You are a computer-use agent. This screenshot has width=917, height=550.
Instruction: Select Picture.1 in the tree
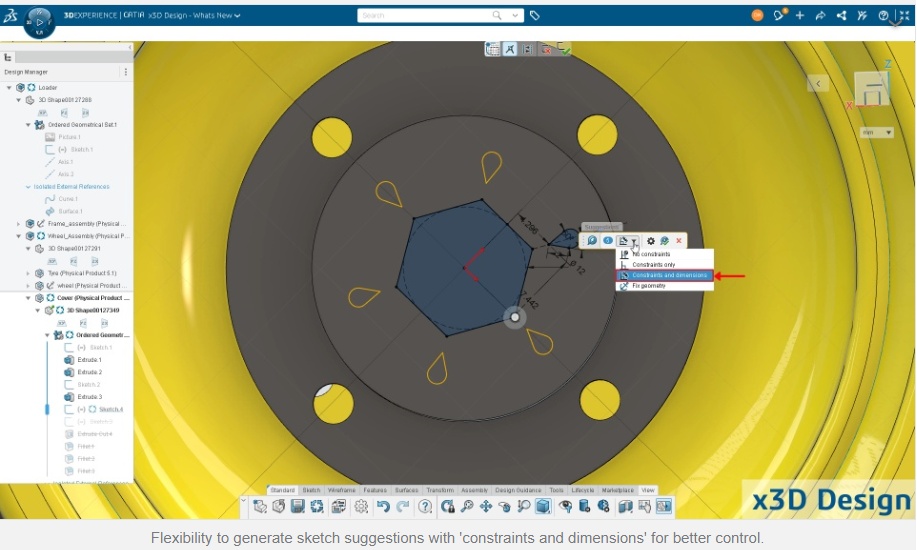click(x=69, y=137)
